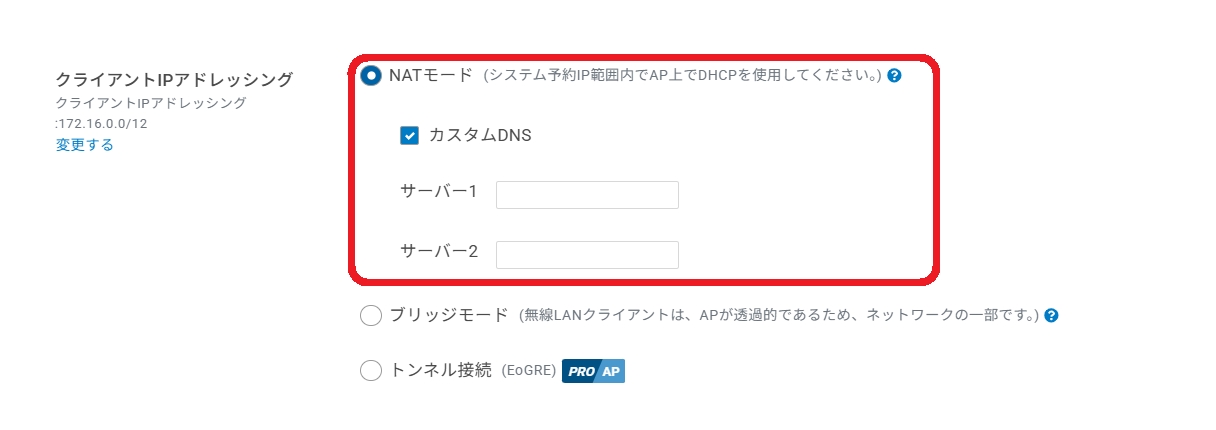Screen dimensions: 1216x430
Task: Select the NATモード radio button
Action: coord(371,75)
